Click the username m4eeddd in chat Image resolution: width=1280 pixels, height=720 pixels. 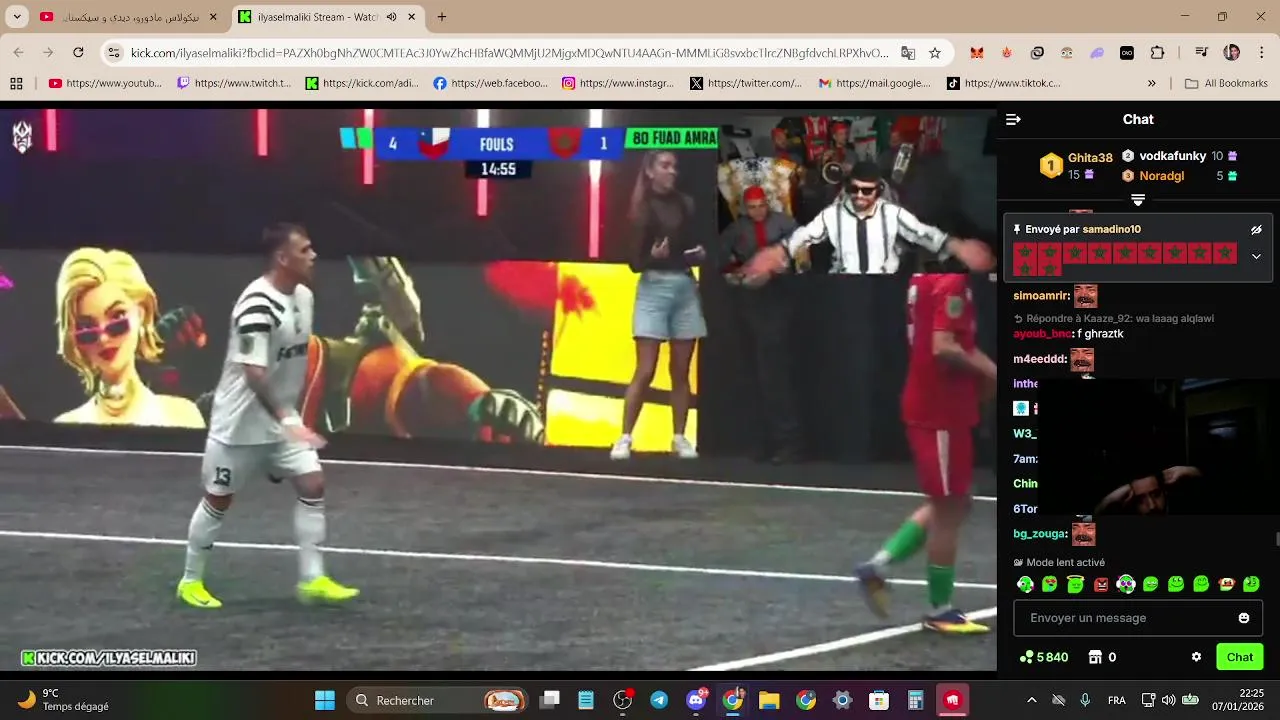(1040, 359)
